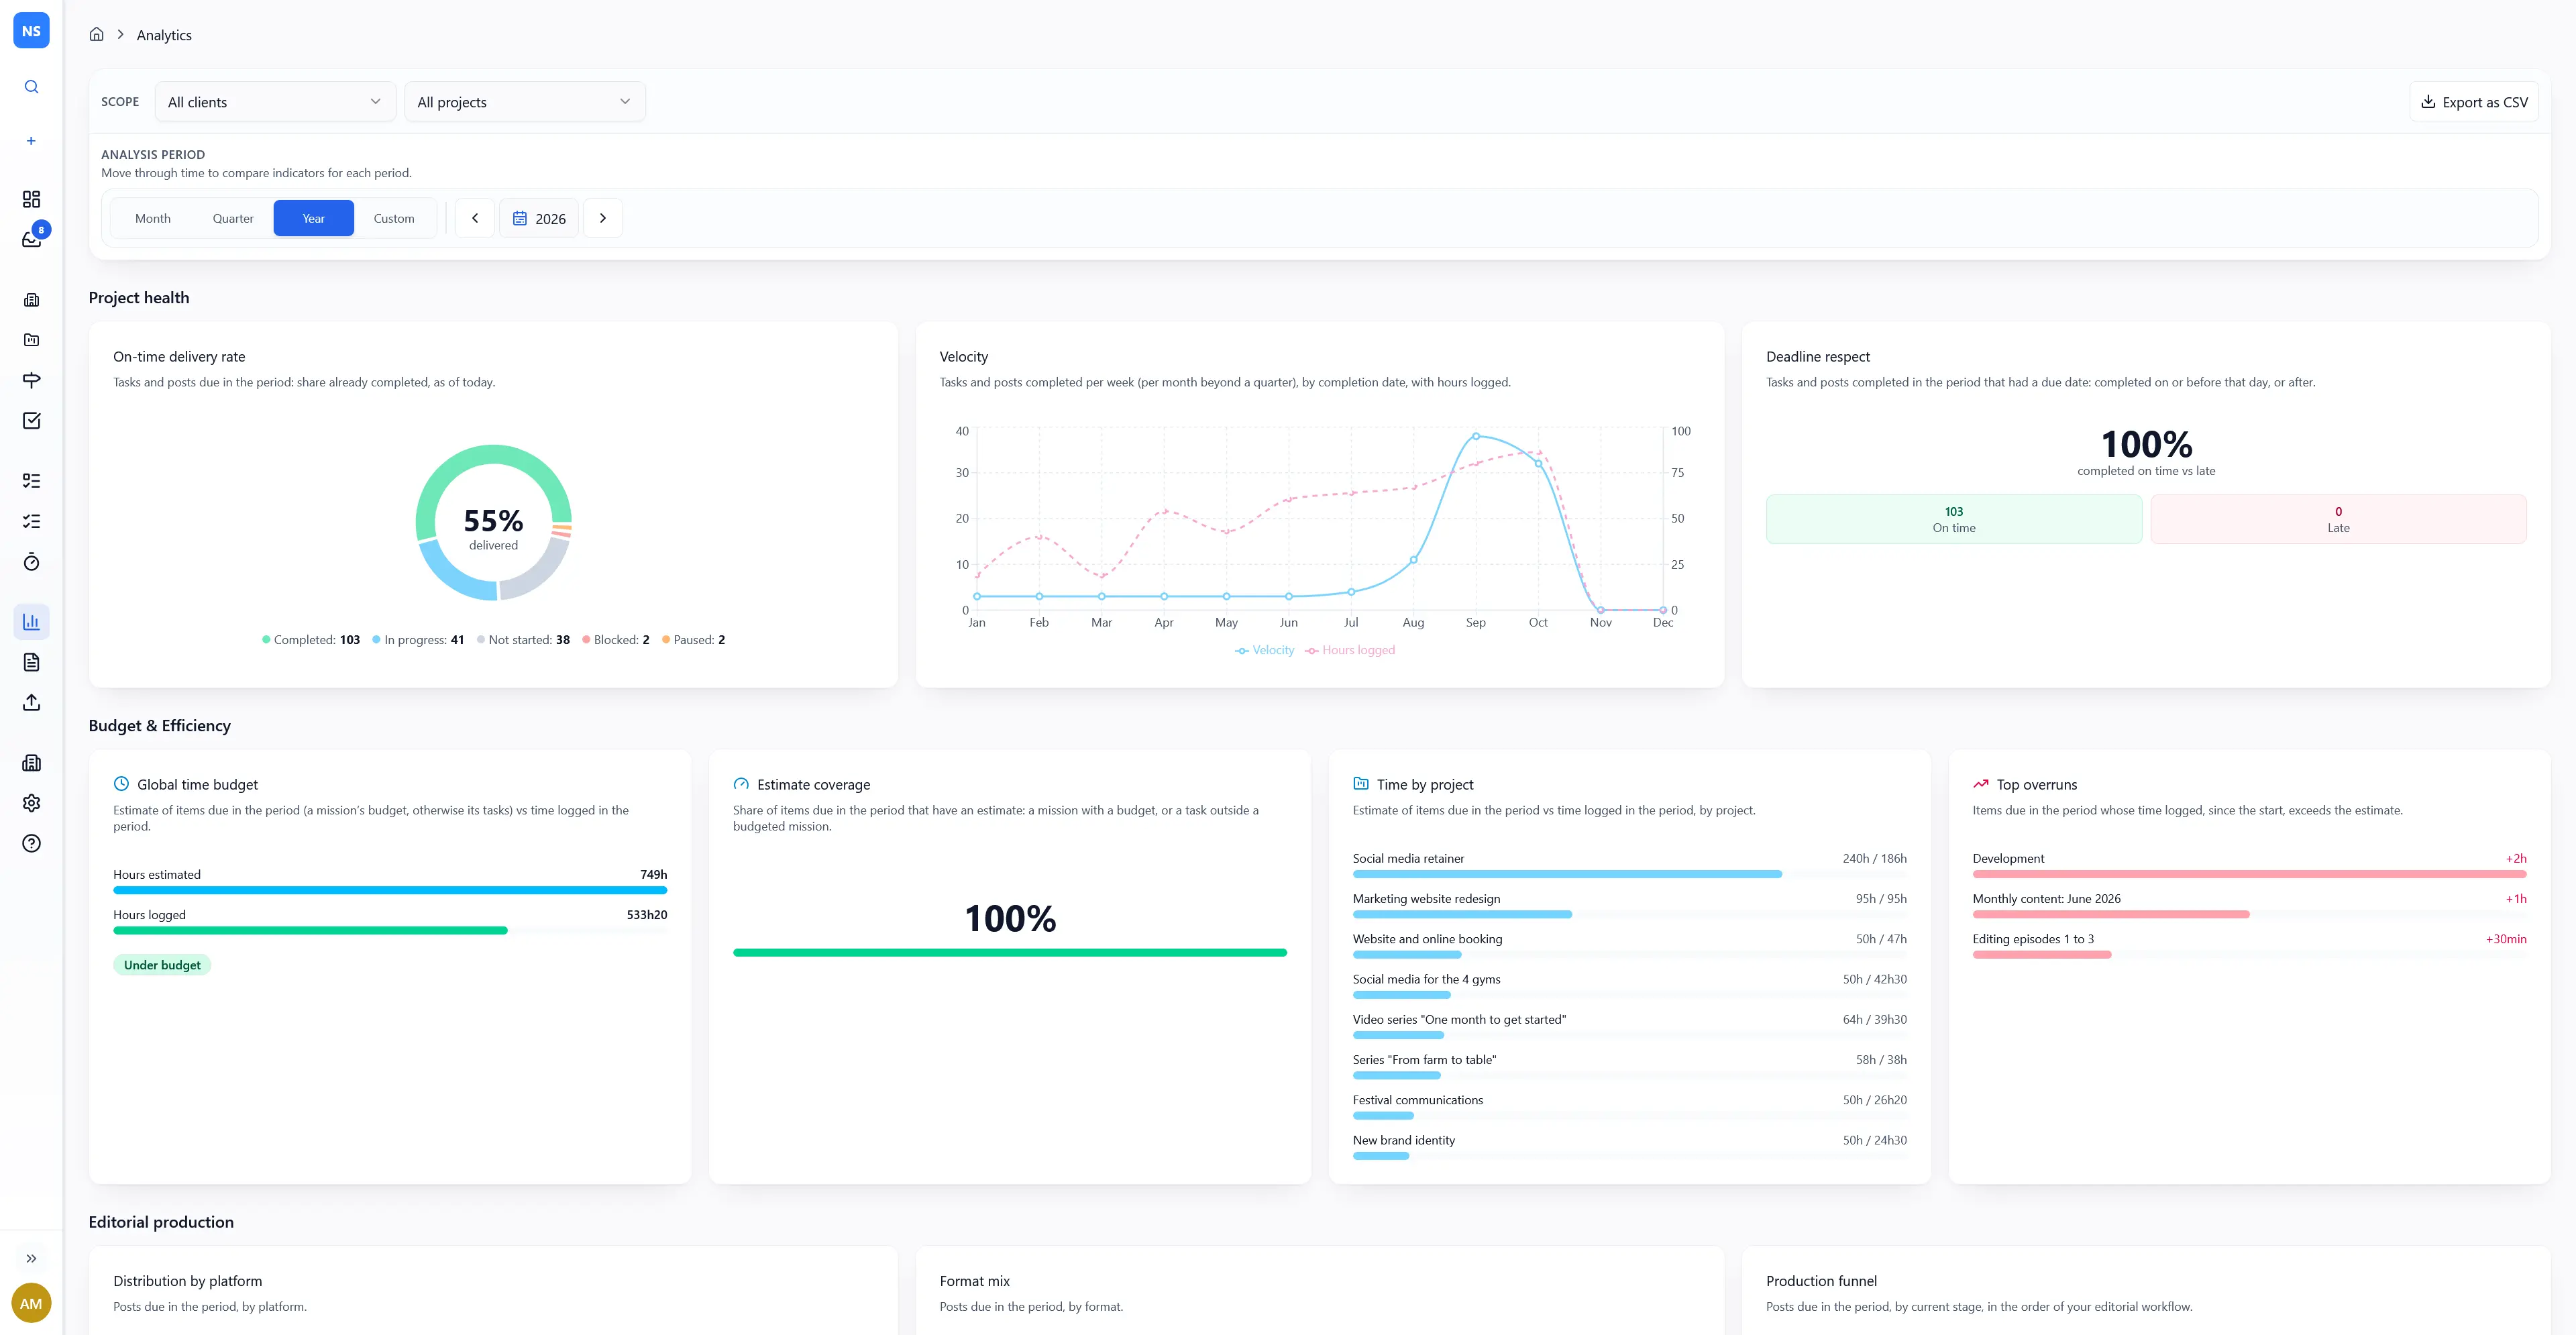
Task: Open the stopwatch timer icon
Action: point(31,562)
